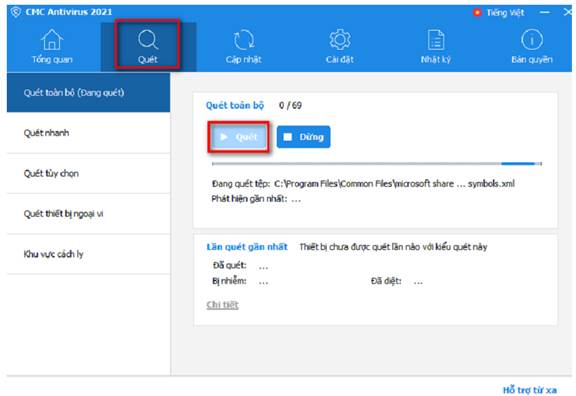576x396 pixels.
Task: Select the Quét nhanh option
Action: [88, 133]
